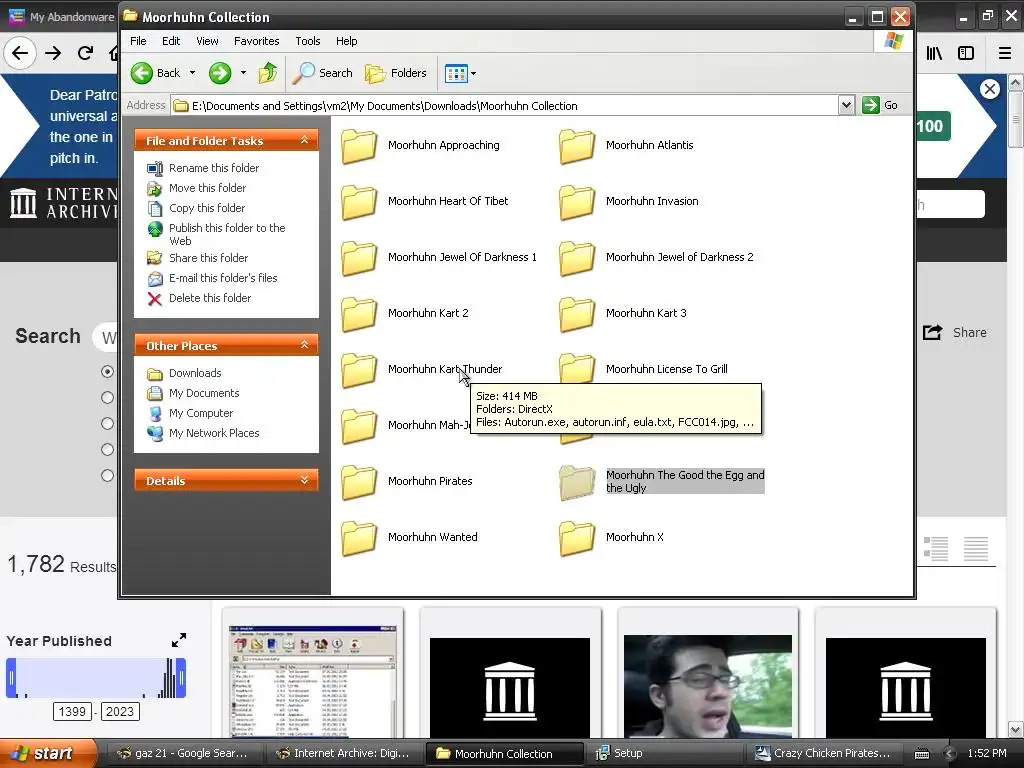1024x768 pixels.
Task: Expand the Details panel
Action: tap(304, 480)
